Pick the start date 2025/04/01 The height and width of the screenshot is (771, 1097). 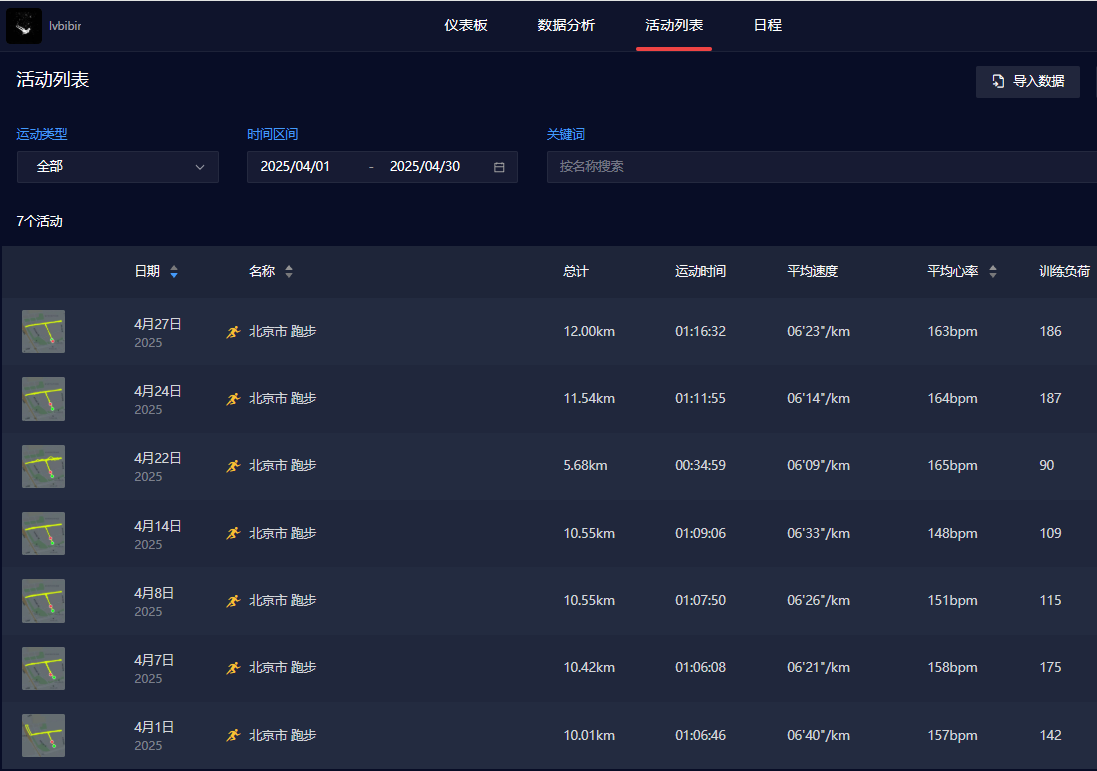click(x=295, y=167)
